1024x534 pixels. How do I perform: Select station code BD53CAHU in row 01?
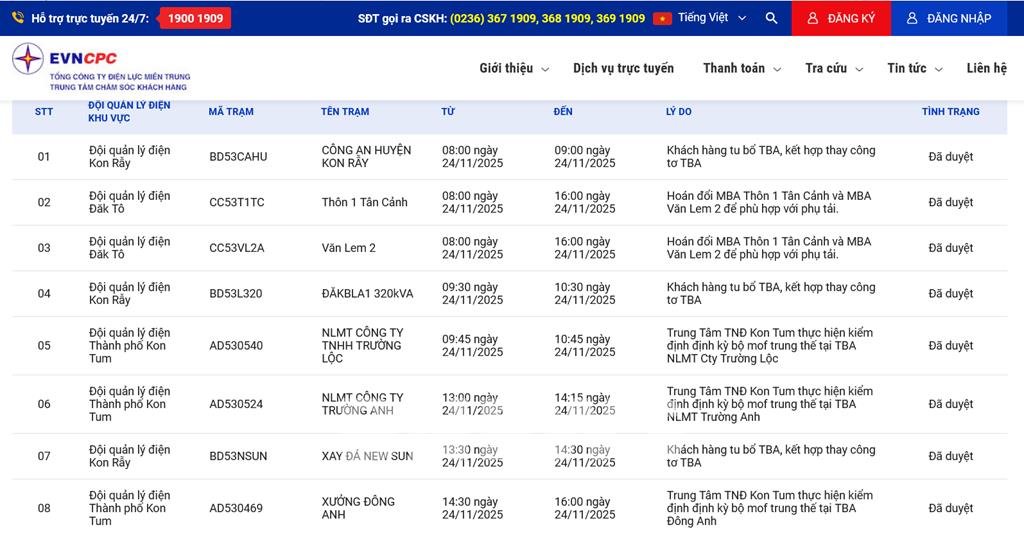point(238,157)
